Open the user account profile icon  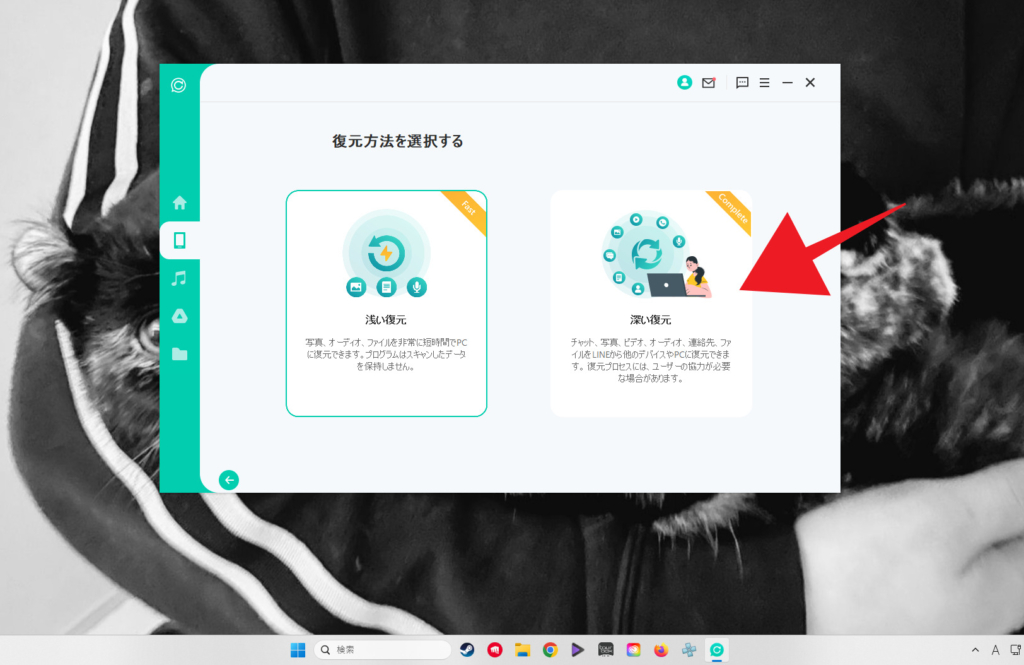684,83
